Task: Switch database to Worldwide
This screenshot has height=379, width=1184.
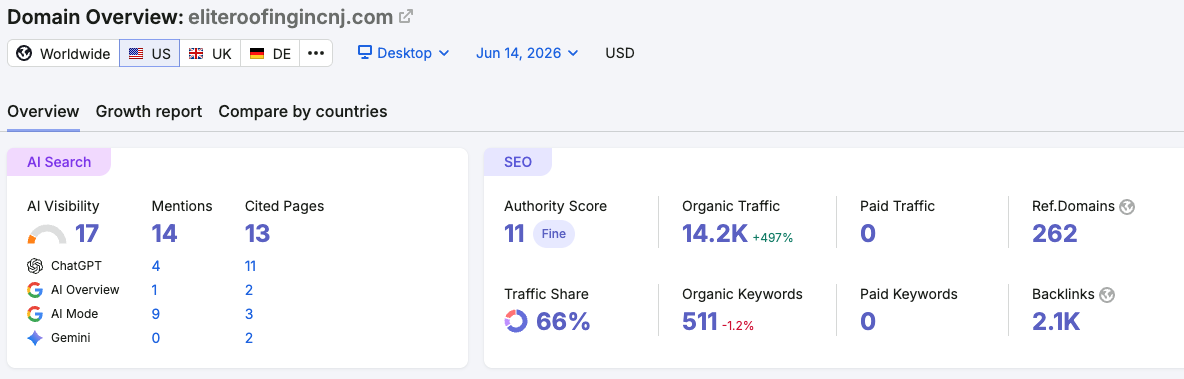Action: coord(63,54)
